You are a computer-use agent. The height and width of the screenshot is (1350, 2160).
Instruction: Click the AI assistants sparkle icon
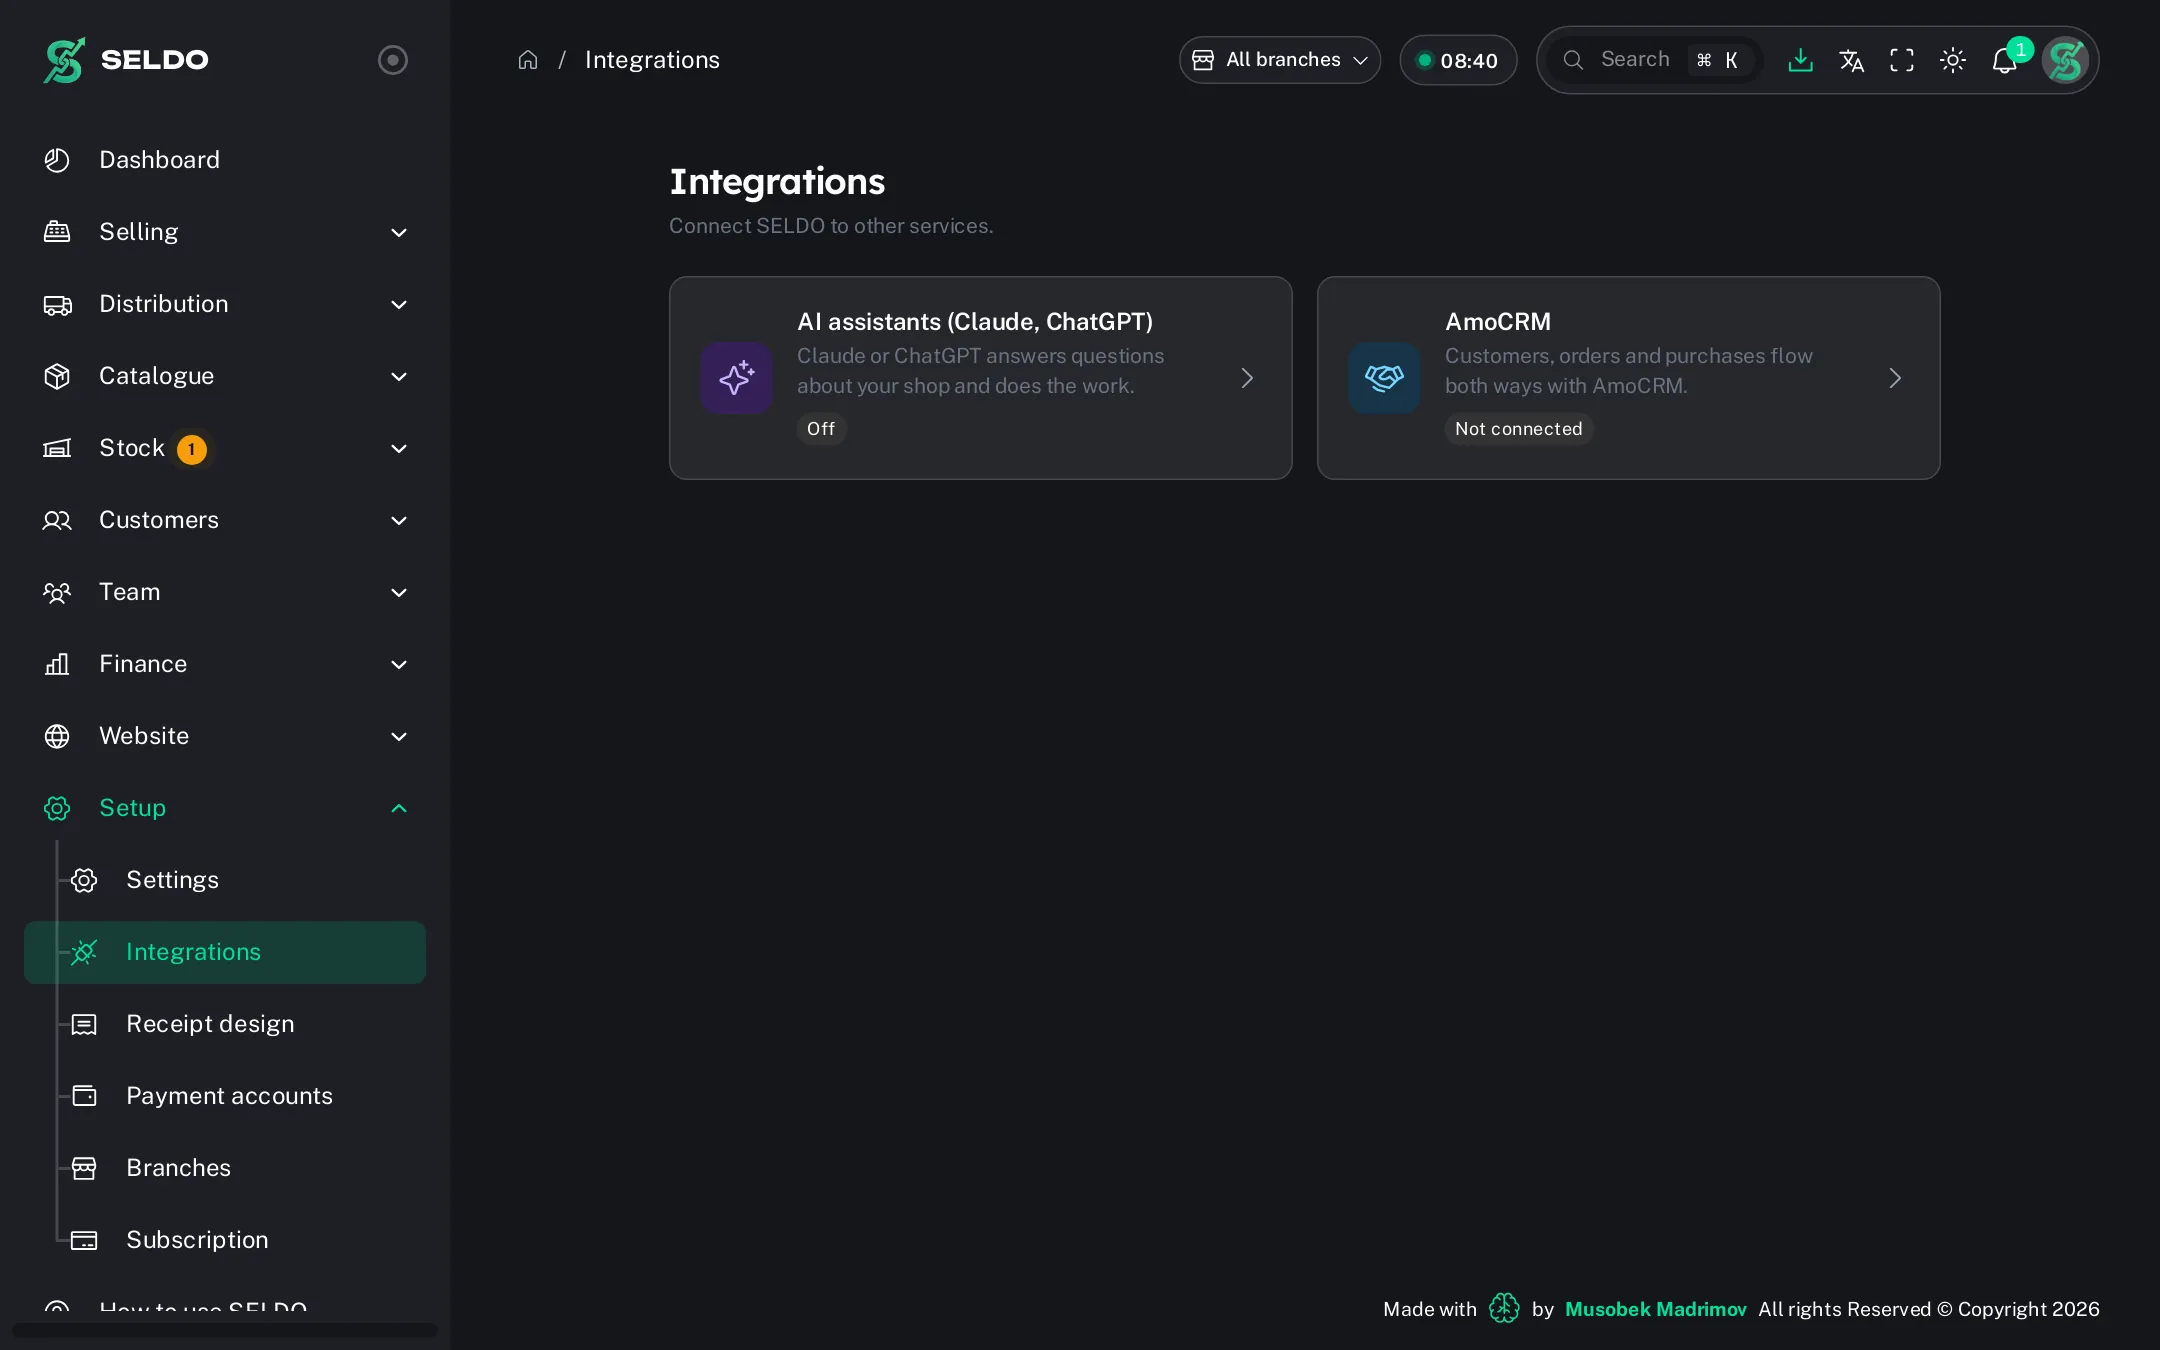point(736,378)
